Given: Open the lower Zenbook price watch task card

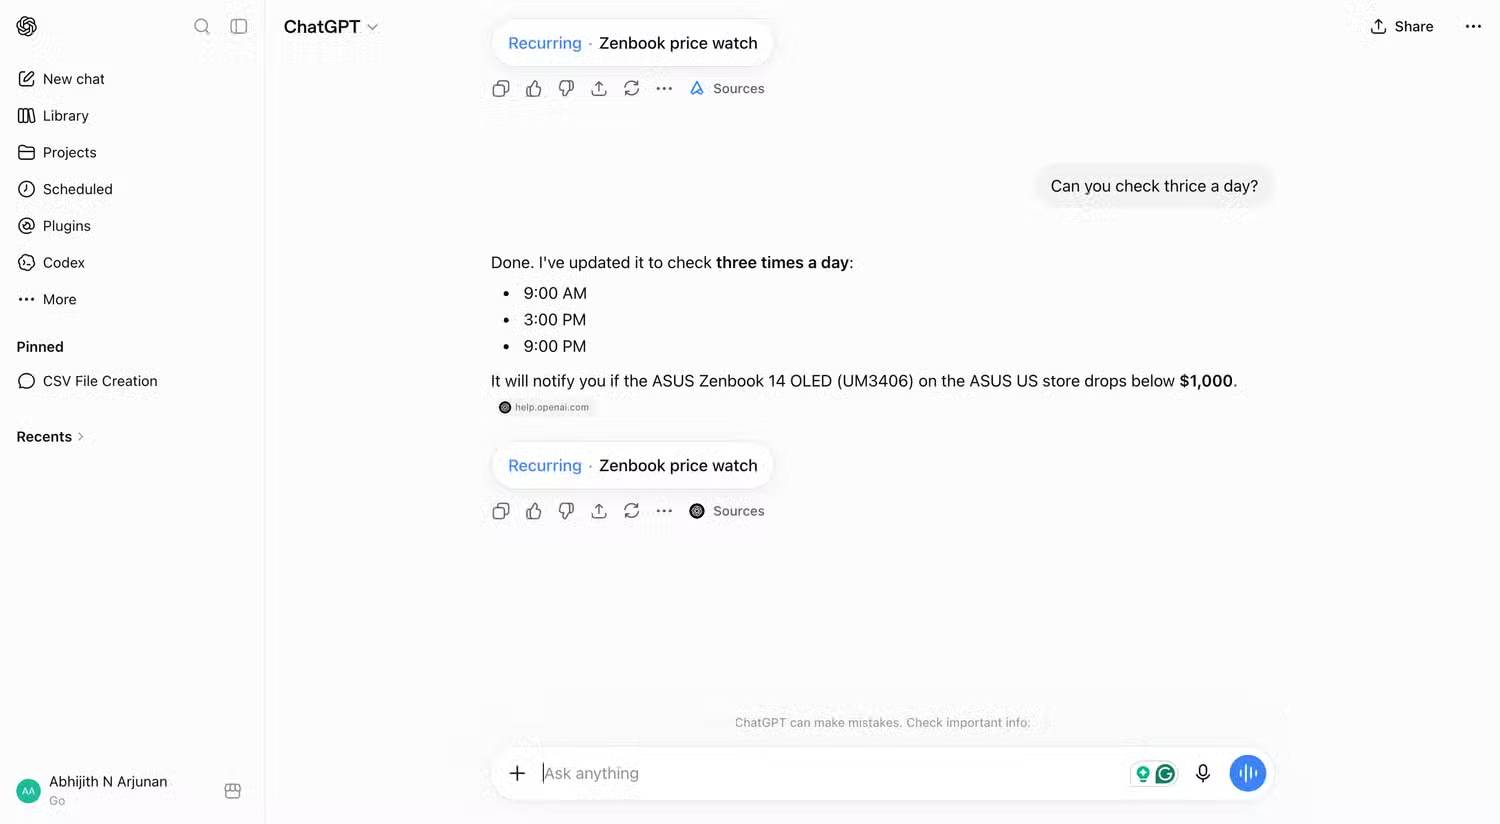Looking at the screenshot, I should tap(632, 466).
